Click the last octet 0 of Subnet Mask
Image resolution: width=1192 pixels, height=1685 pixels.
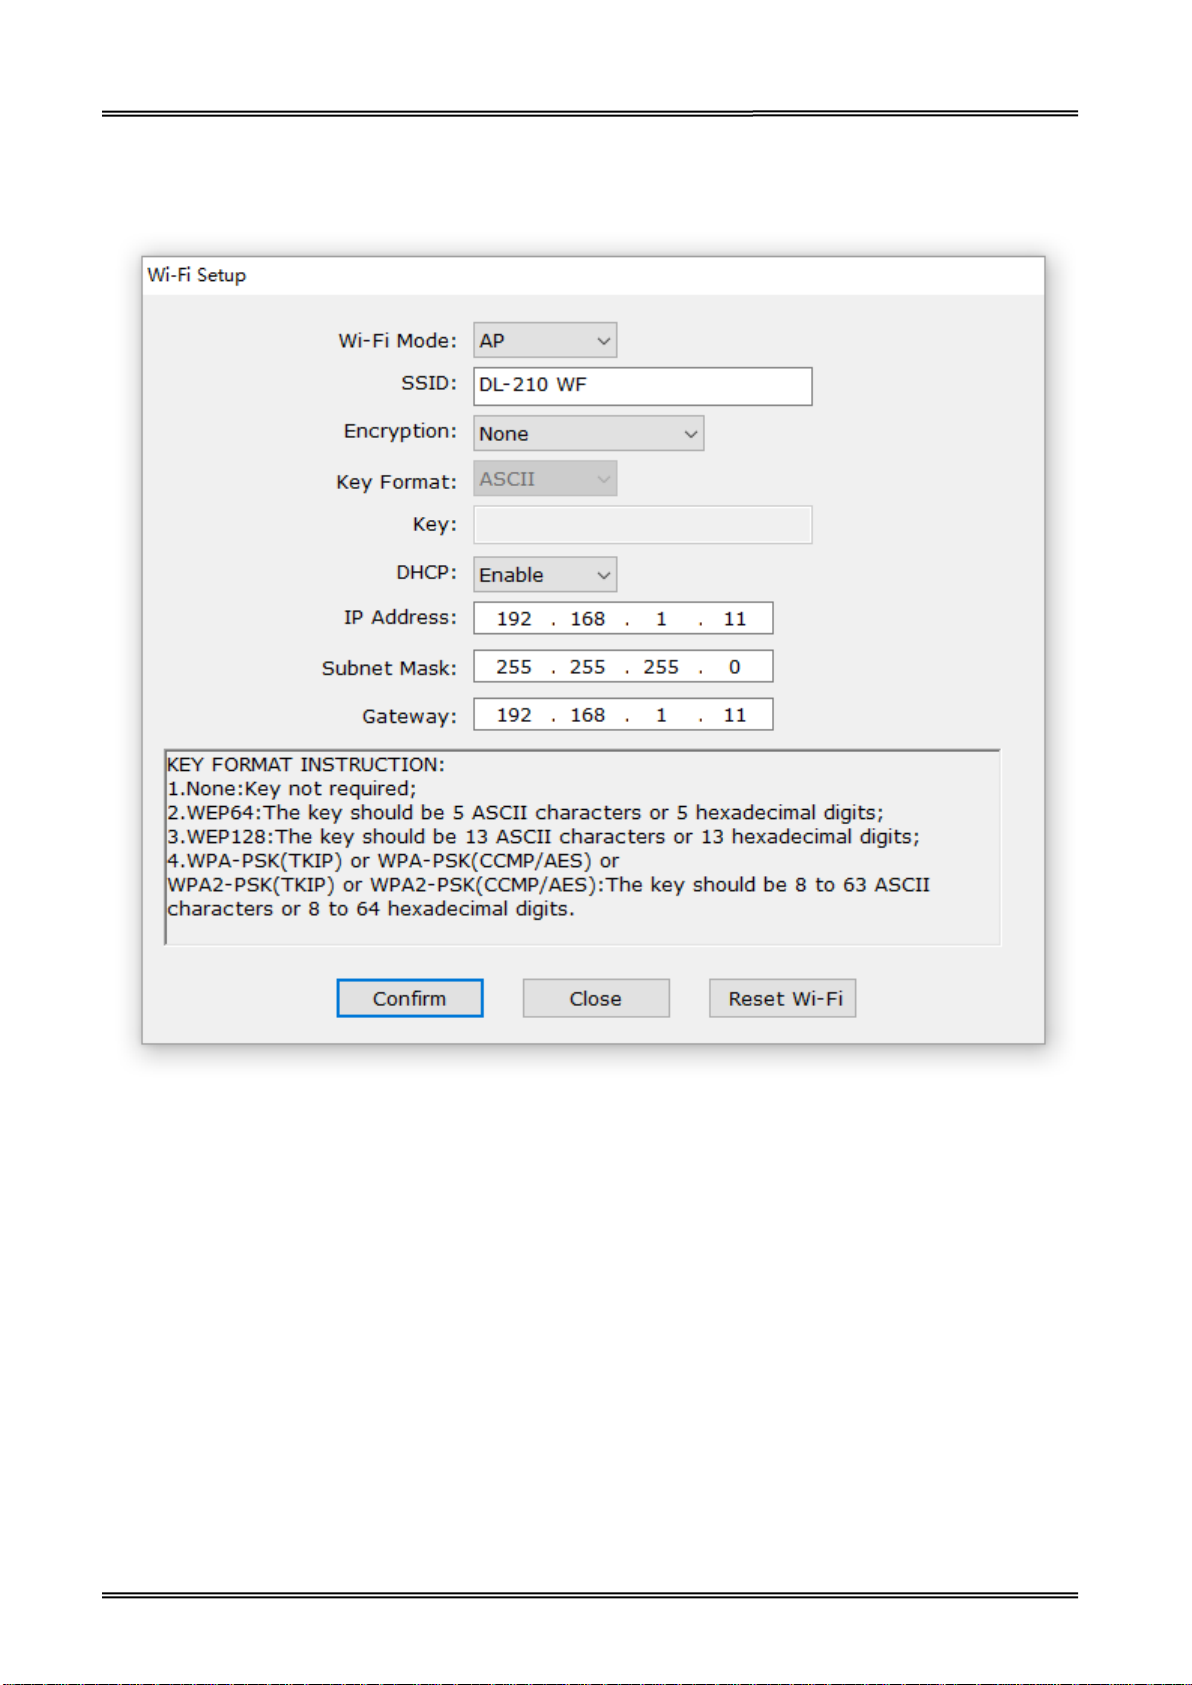click(735, 667)
